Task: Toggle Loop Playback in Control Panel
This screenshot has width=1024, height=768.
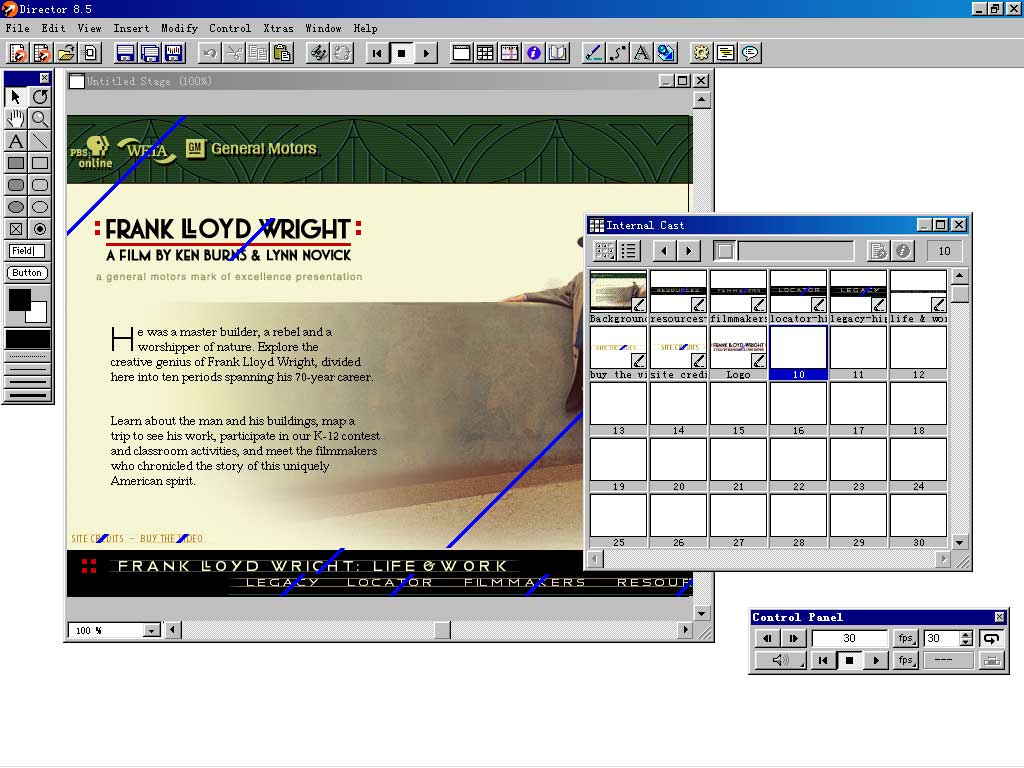Action: 991,639
